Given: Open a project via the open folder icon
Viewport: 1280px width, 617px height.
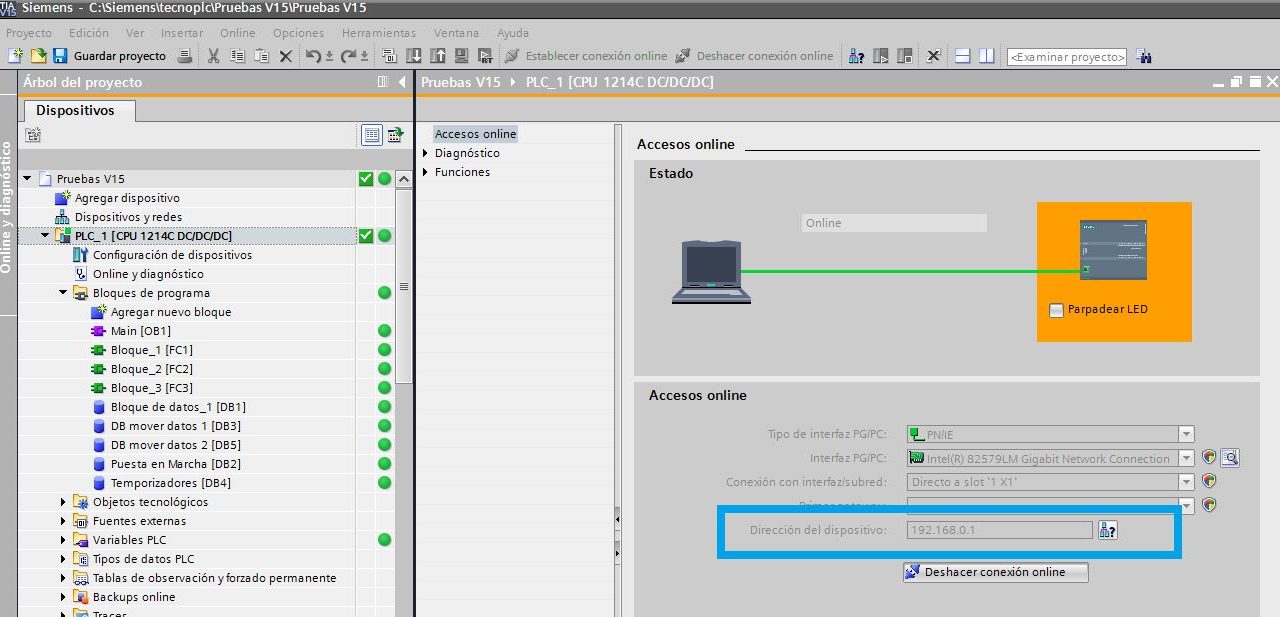Looking at the screenshot, I should click(38, 56).
